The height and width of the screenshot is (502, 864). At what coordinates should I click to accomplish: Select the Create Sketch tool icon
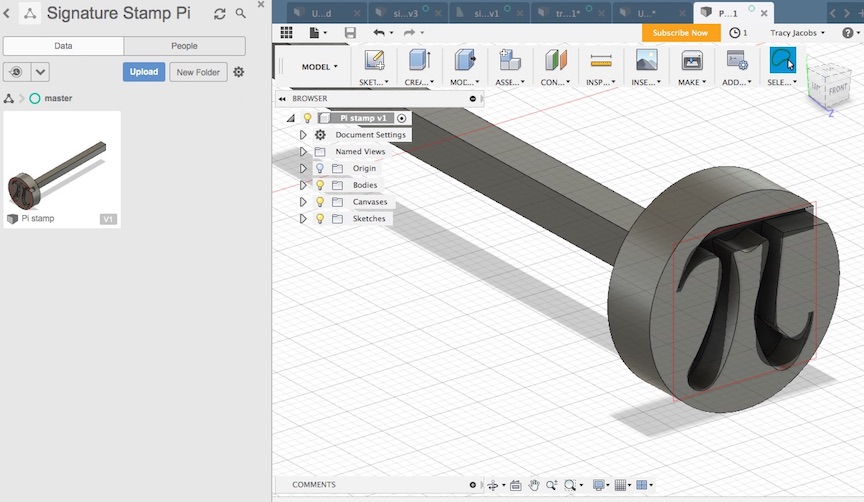pos(374,60)
